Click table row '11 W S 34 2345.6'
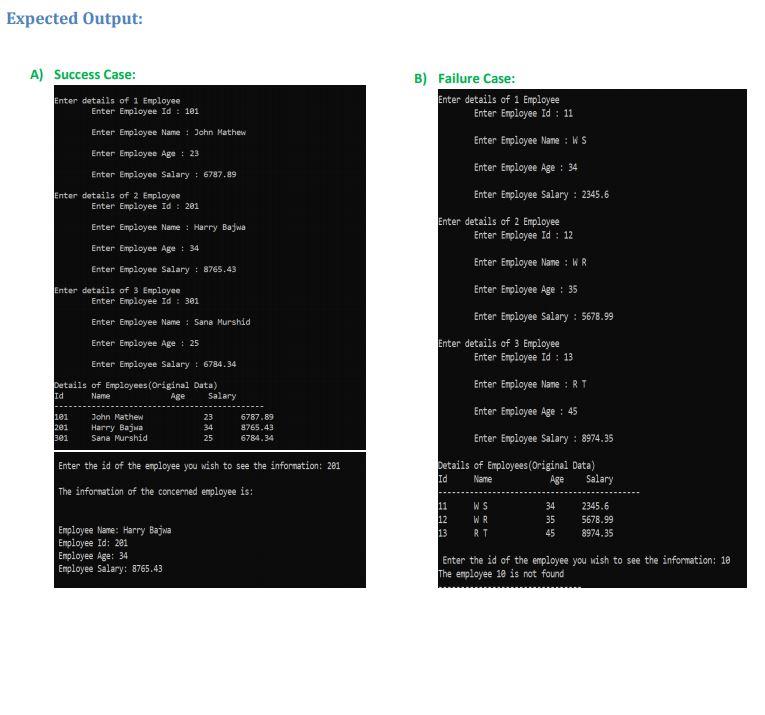 pos(523,506)
